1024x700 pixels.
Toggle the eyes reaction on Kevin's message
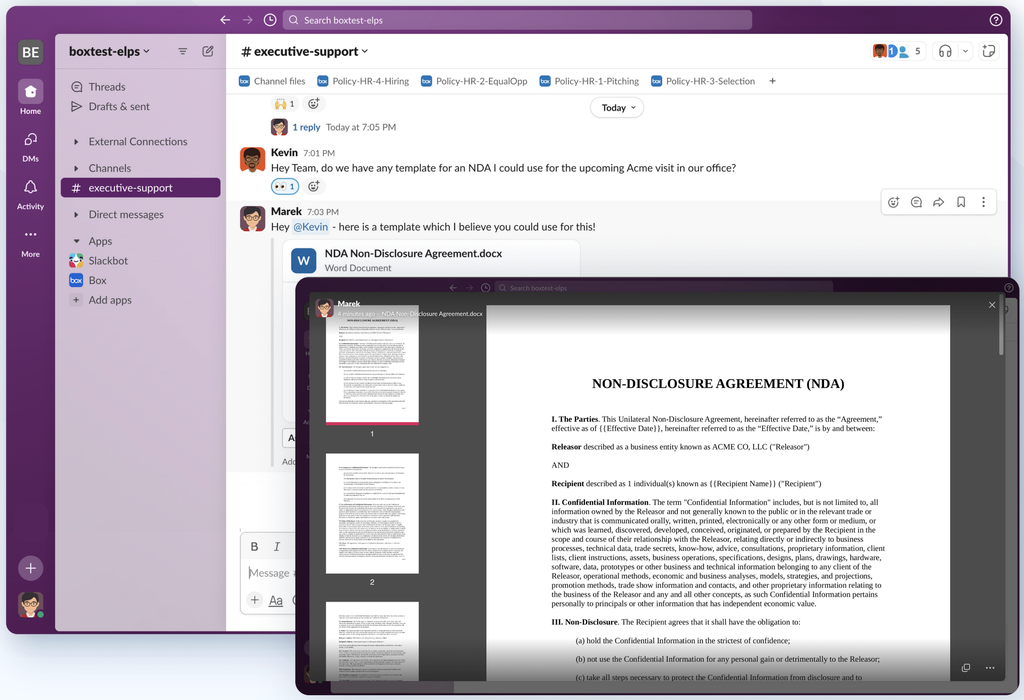[x=284, y=187]
